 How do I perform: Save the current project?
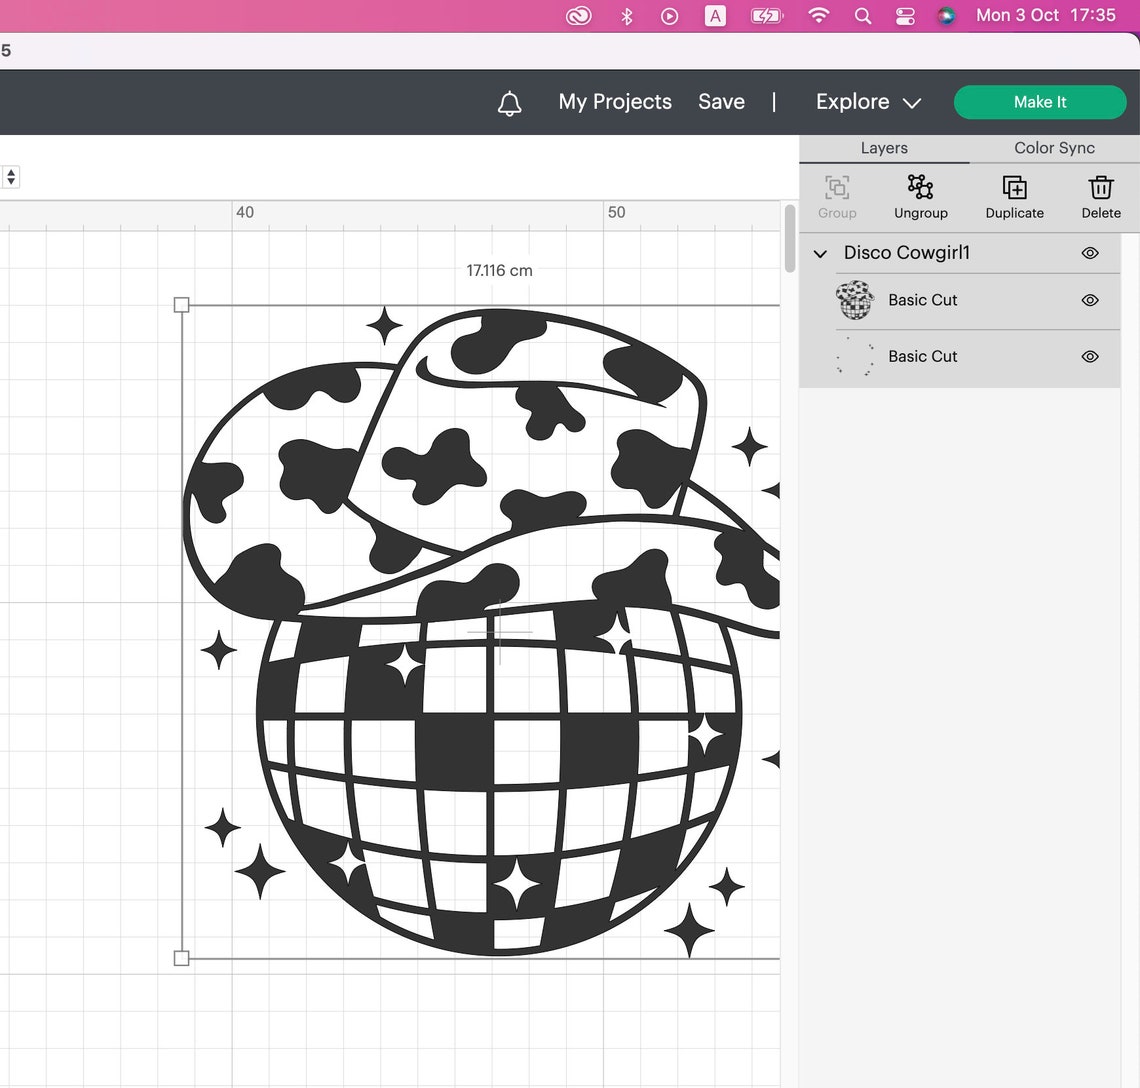[721, 101]
